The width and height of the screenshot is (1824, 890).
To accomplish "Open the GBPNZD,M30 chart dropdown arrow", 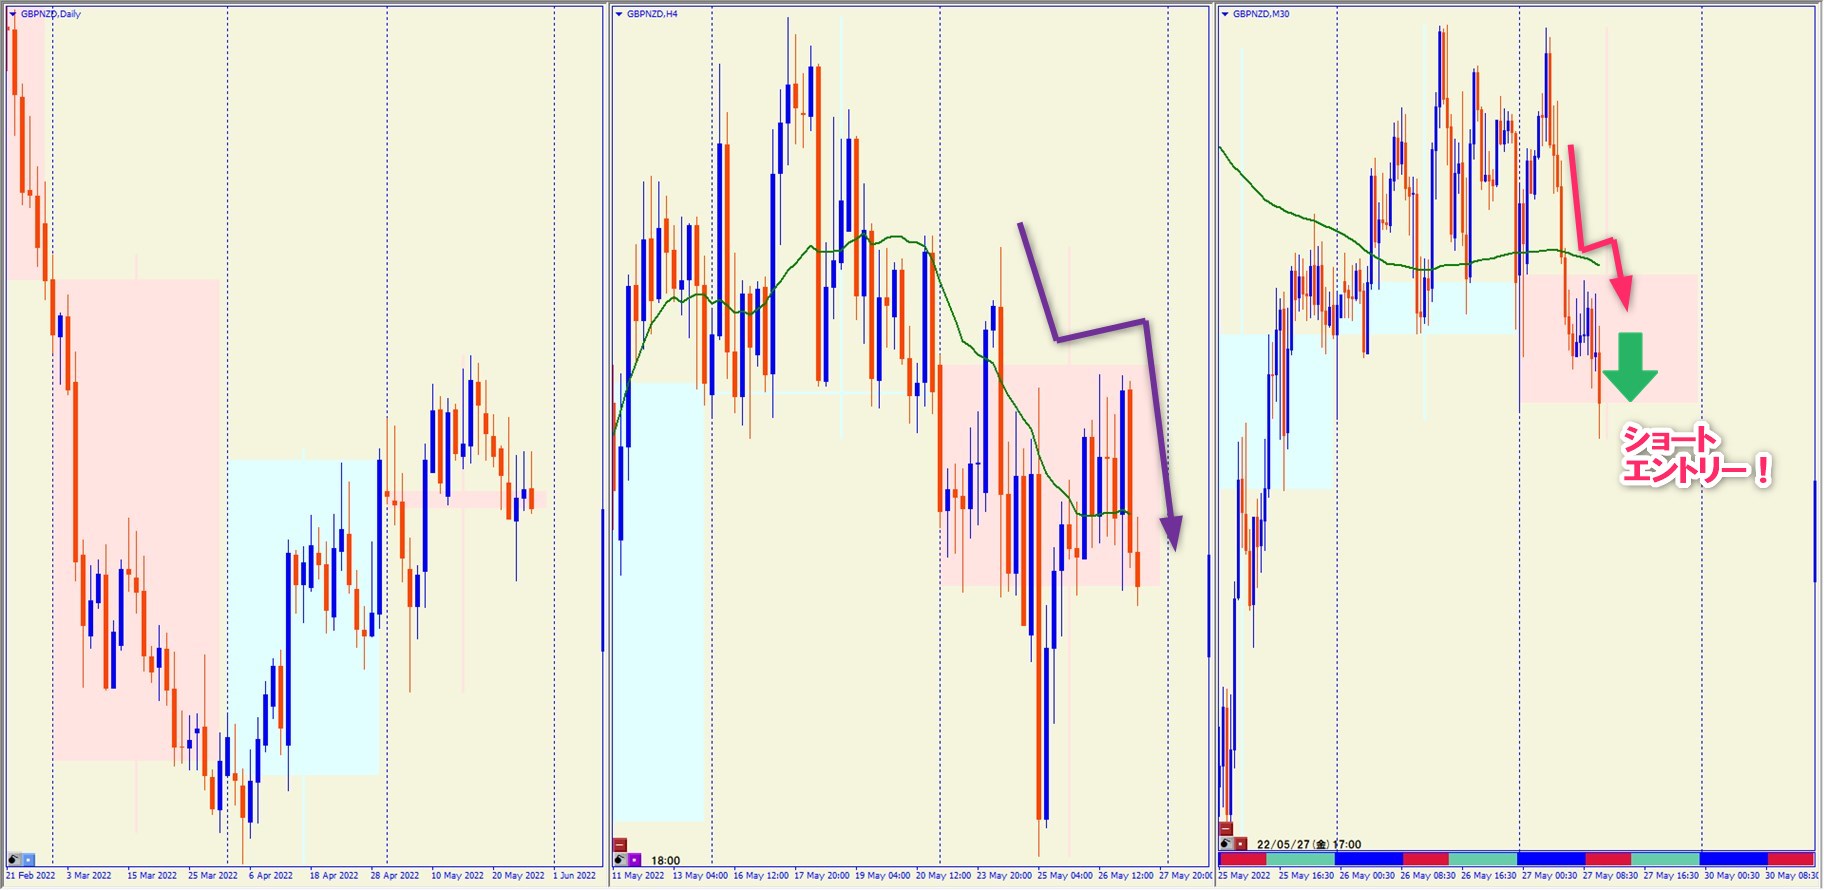I will [1225, 14].
